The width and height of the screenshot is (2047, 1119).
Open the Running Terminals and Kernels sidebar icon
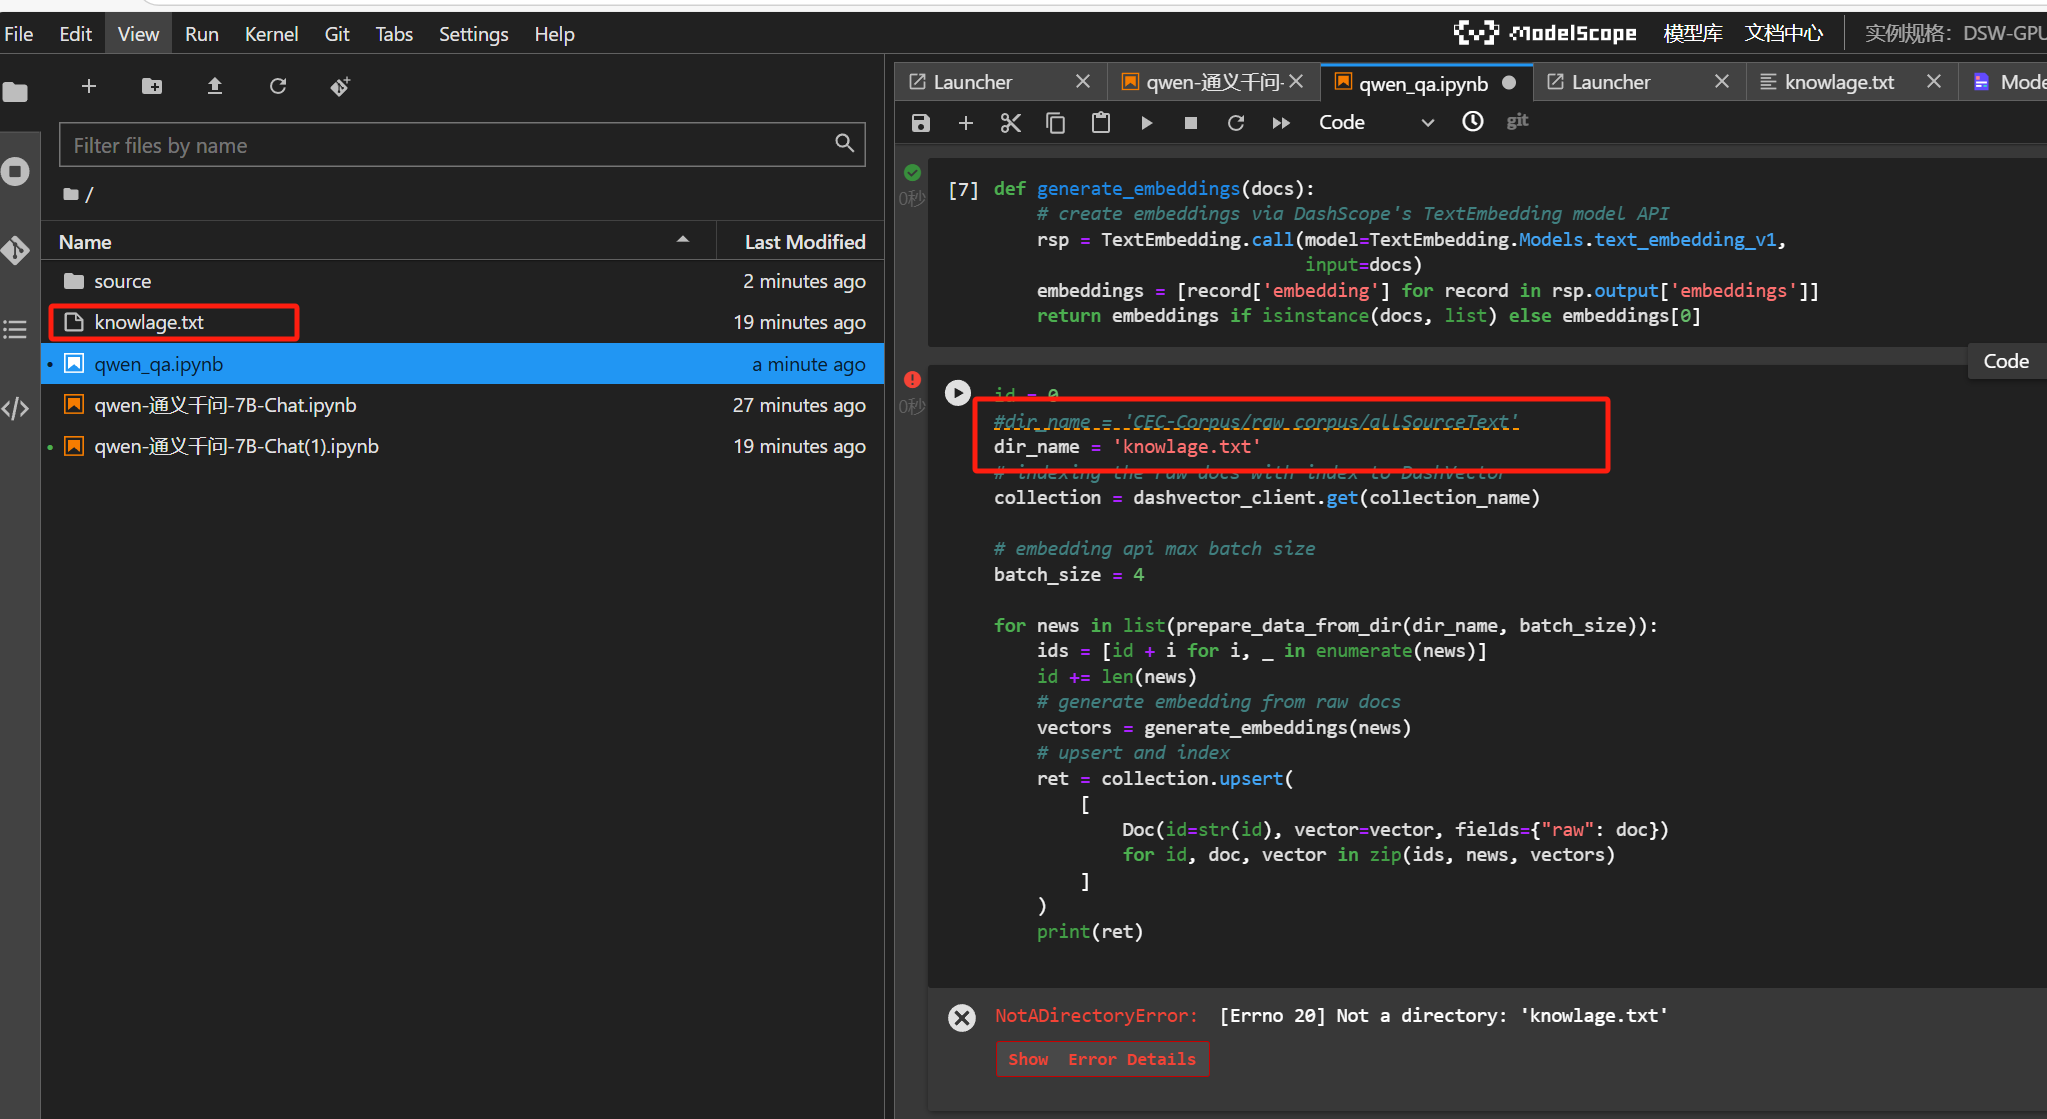(x=15, y=172)
